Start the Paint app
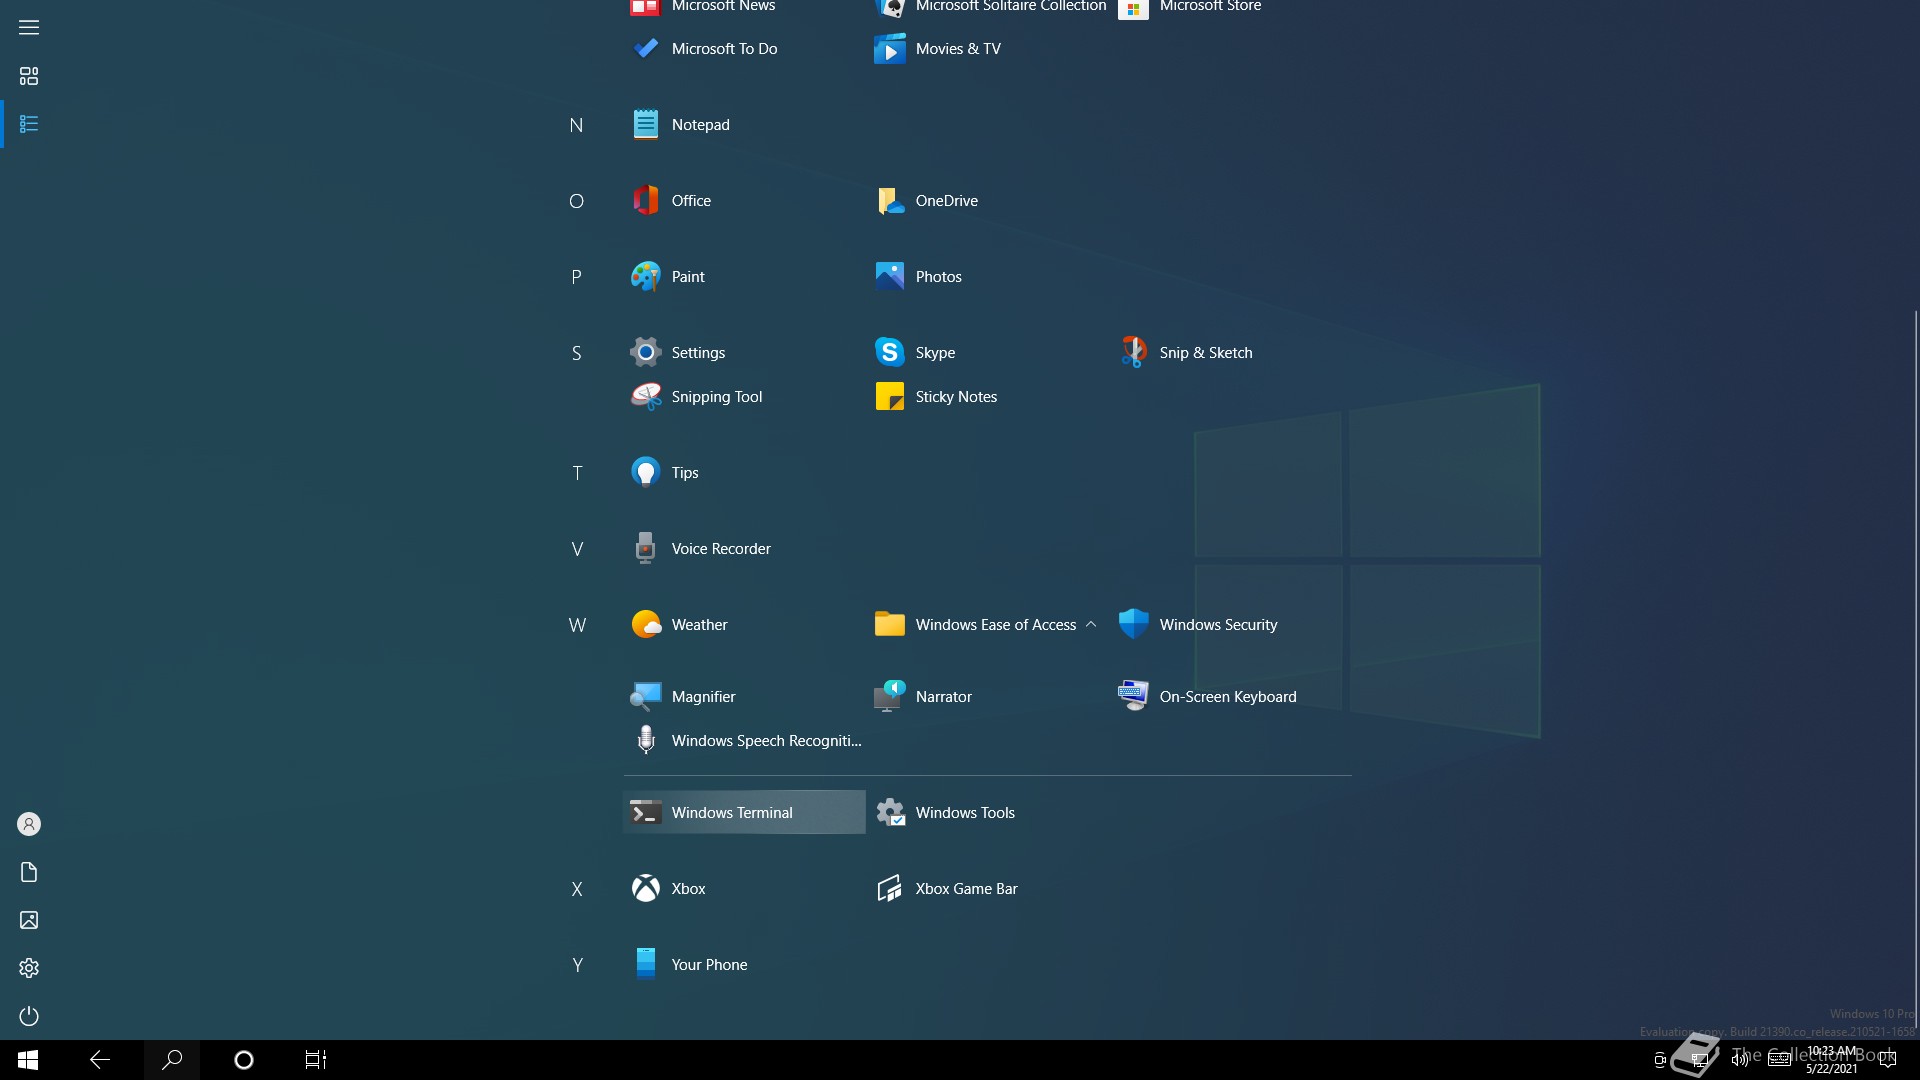Viewport: 1920px width, 1080px height. click(744, 276)
